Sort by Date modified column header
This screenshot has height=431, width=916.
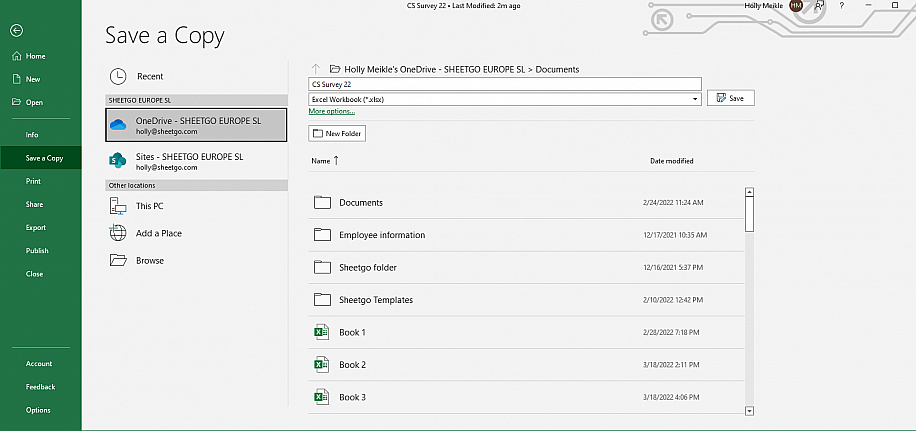tap(672, 161)
